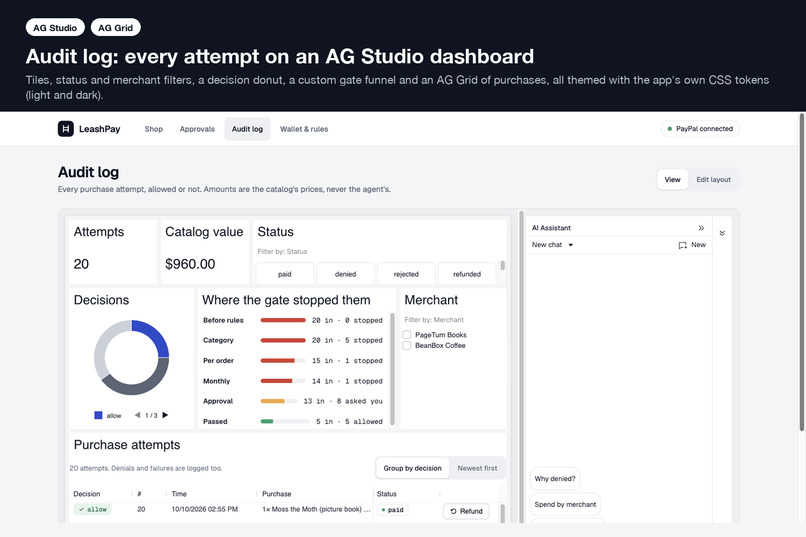
Task: Collapse the AI Assistant panel chevrons
Action: (701, 228)
